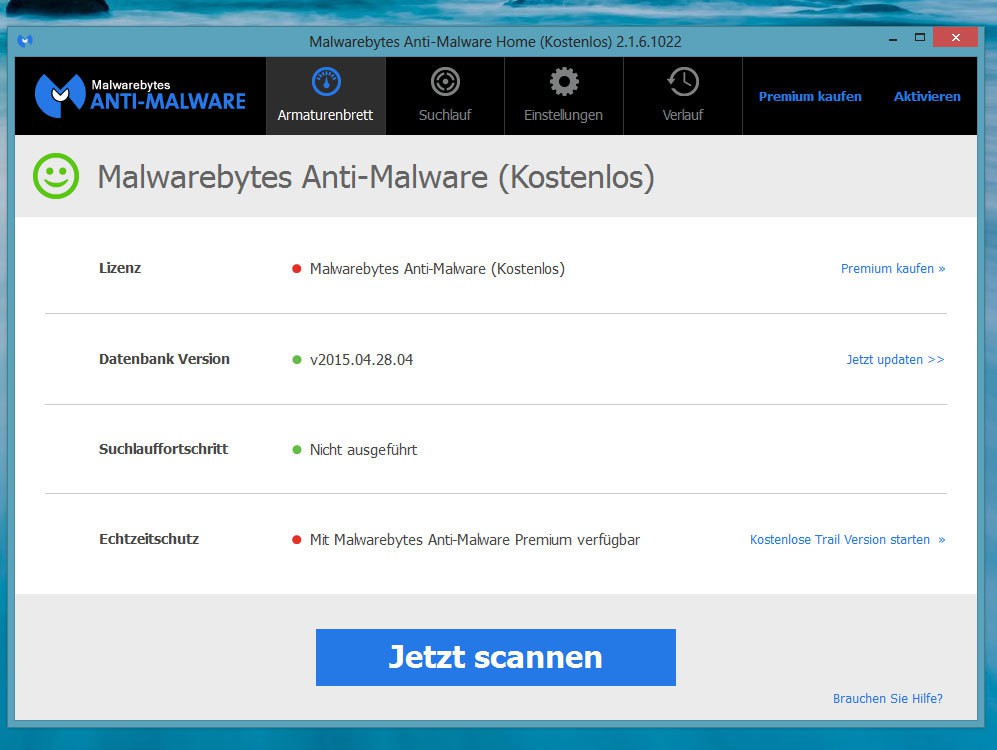The image size is (997, 750).
Task: Click green status dot for Datenbank Version
Action: point(296,360)
